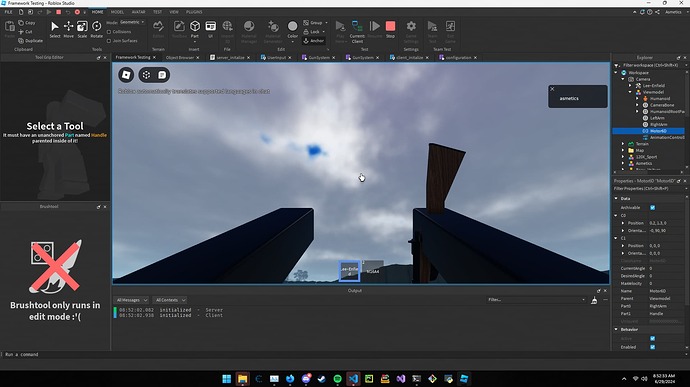The image size is (690, 387).
Task: Open the chat icon in viewport
Action: click(162, 75)
